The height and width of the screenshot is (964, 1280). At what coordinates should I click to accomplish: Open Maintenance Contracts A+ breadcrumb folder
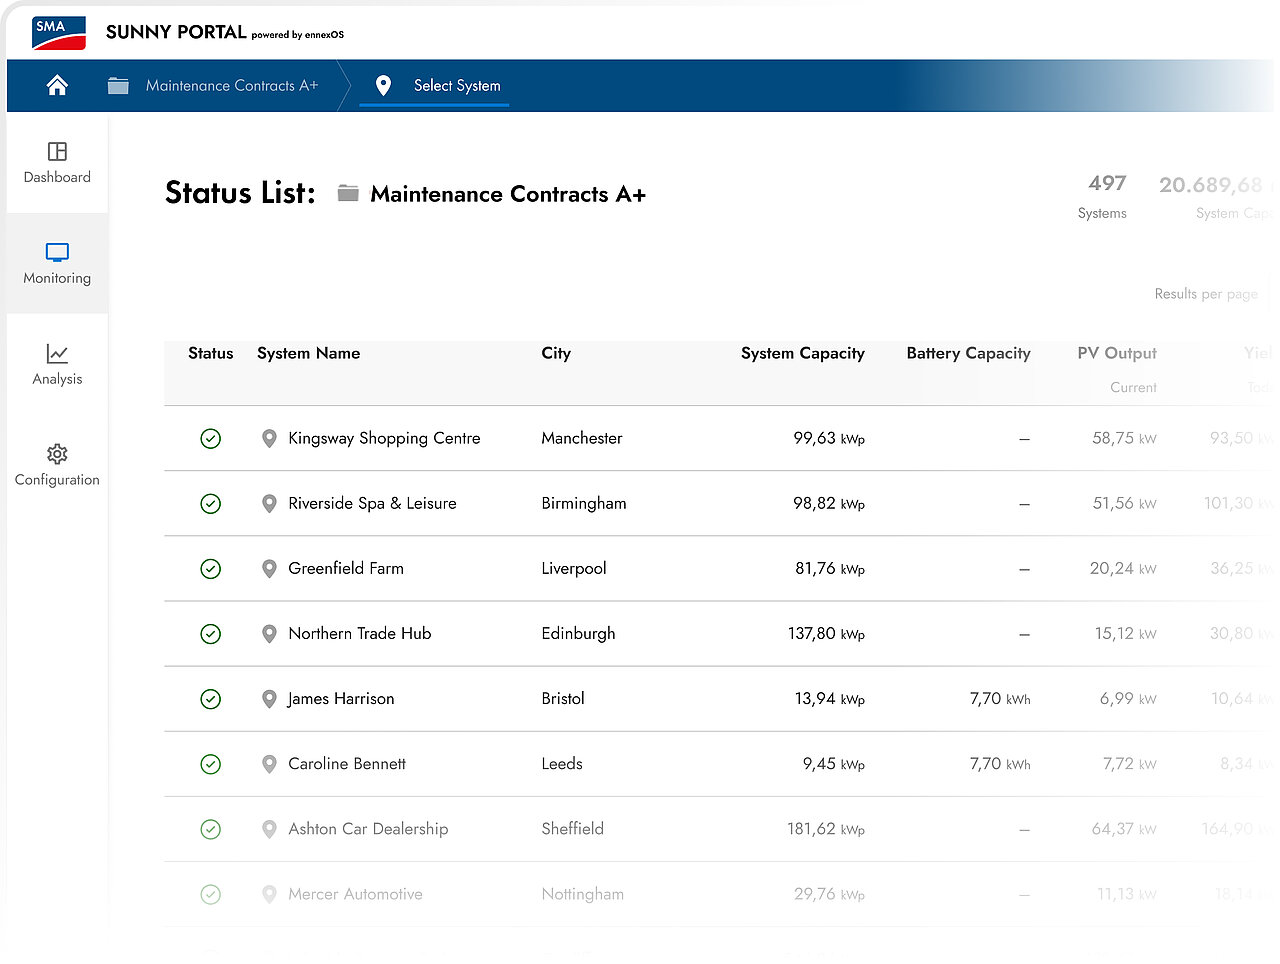pyautogui.click(x=213, y=85)
